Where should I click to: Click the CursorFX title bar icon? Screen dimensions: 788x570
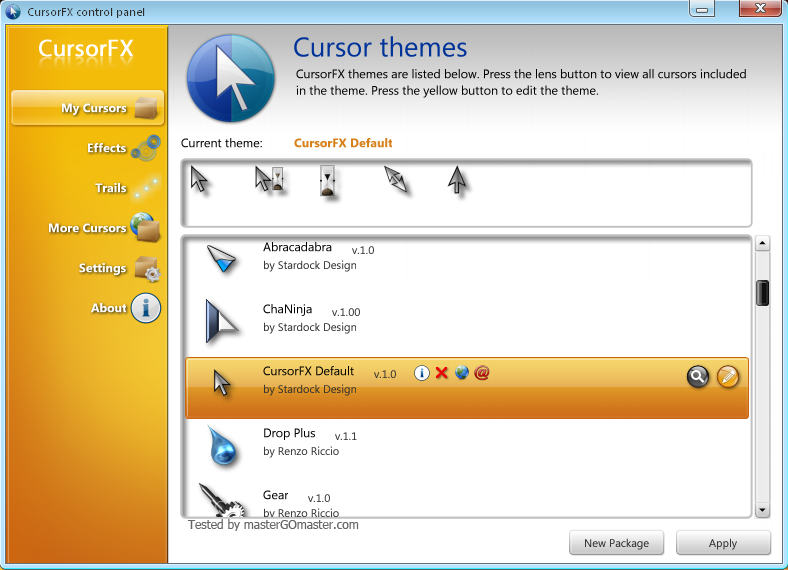pos(13,12)
